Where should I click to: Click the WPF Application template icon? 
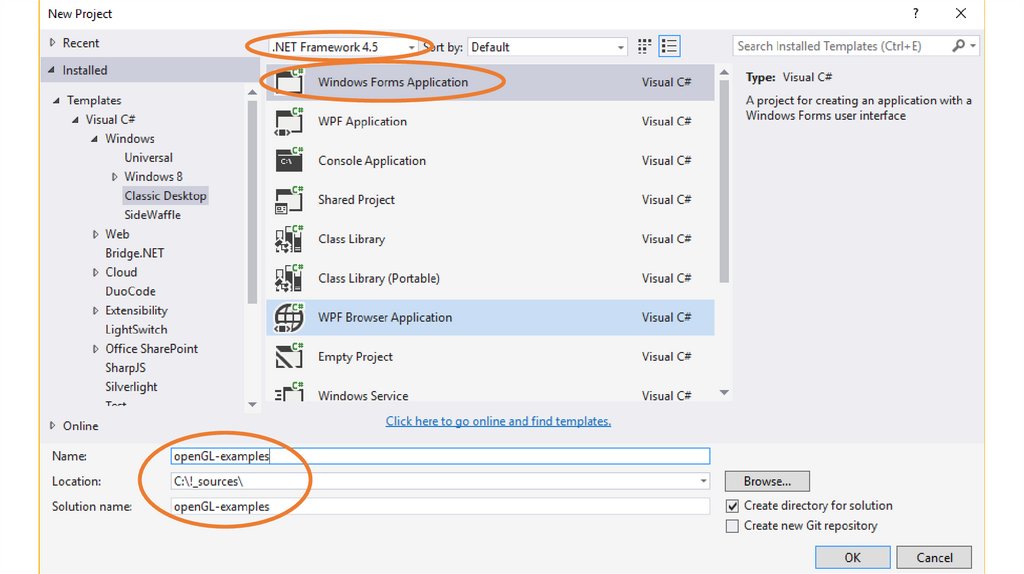click(x=289, y=121)
